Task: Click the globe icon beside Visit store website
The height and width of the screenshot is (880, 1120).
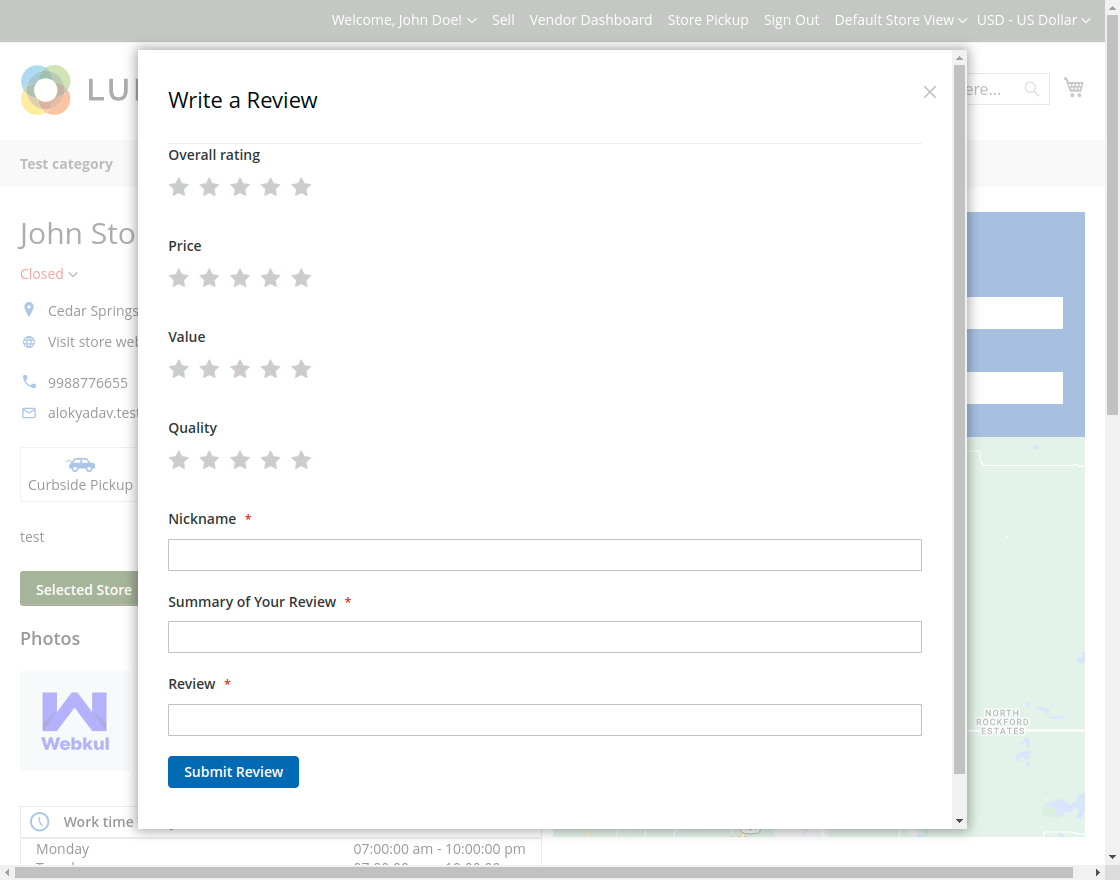Action: (x=30, y=341)
